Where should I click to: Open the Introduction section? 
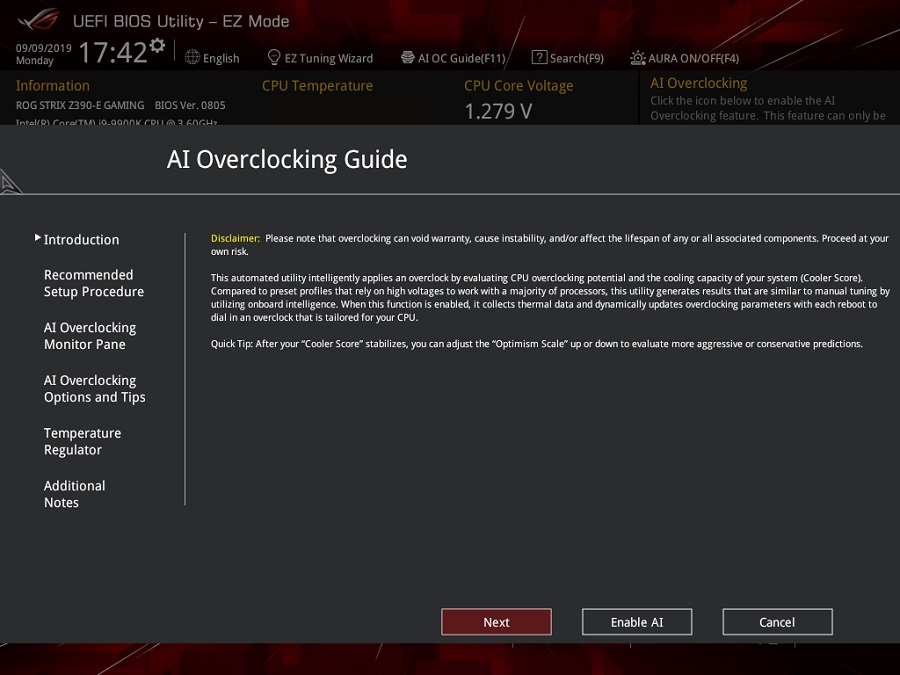click(82, 239)
